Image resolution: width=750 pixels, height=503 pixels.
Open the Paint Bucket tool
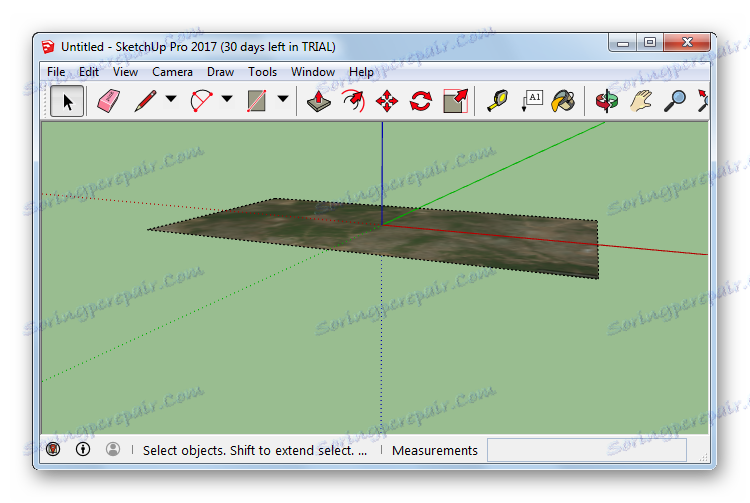563,101
